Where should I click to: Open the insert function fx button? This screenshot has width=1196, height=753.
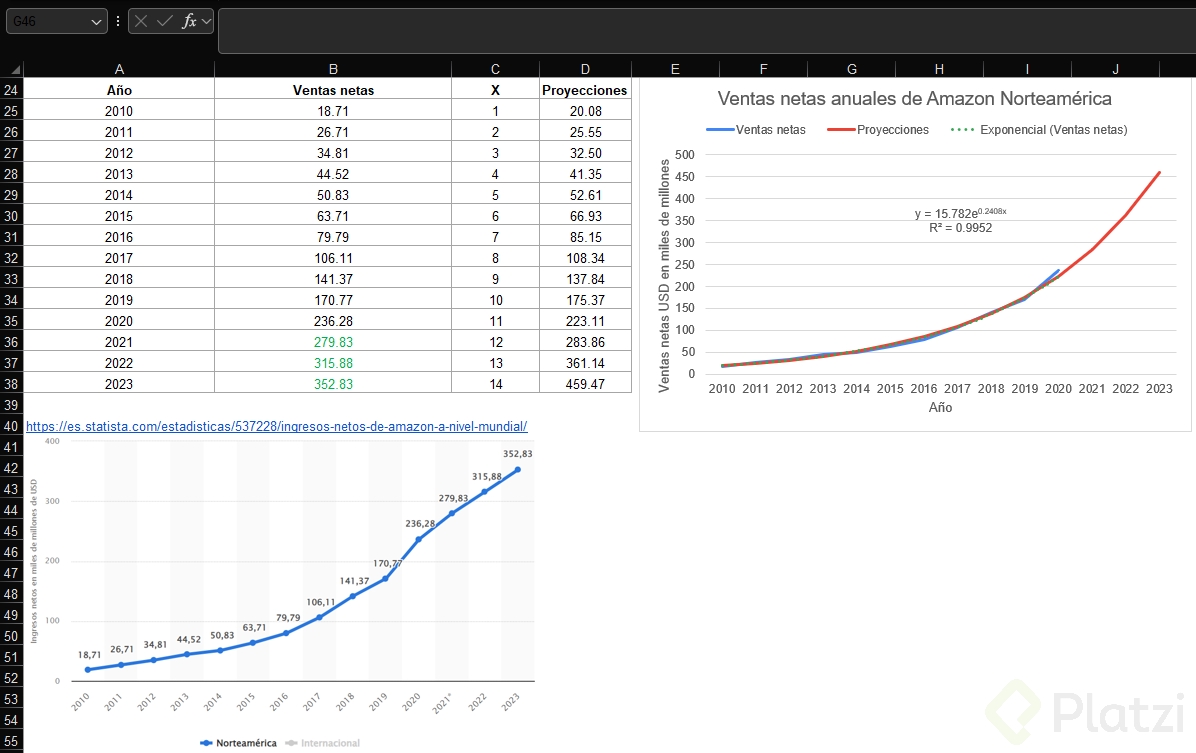[189, 21]
